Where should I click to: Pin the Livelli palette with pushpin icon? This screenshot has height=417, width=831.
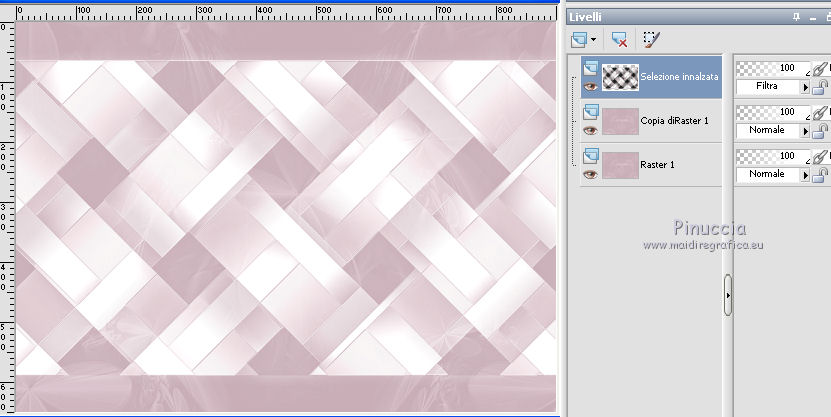796,17
